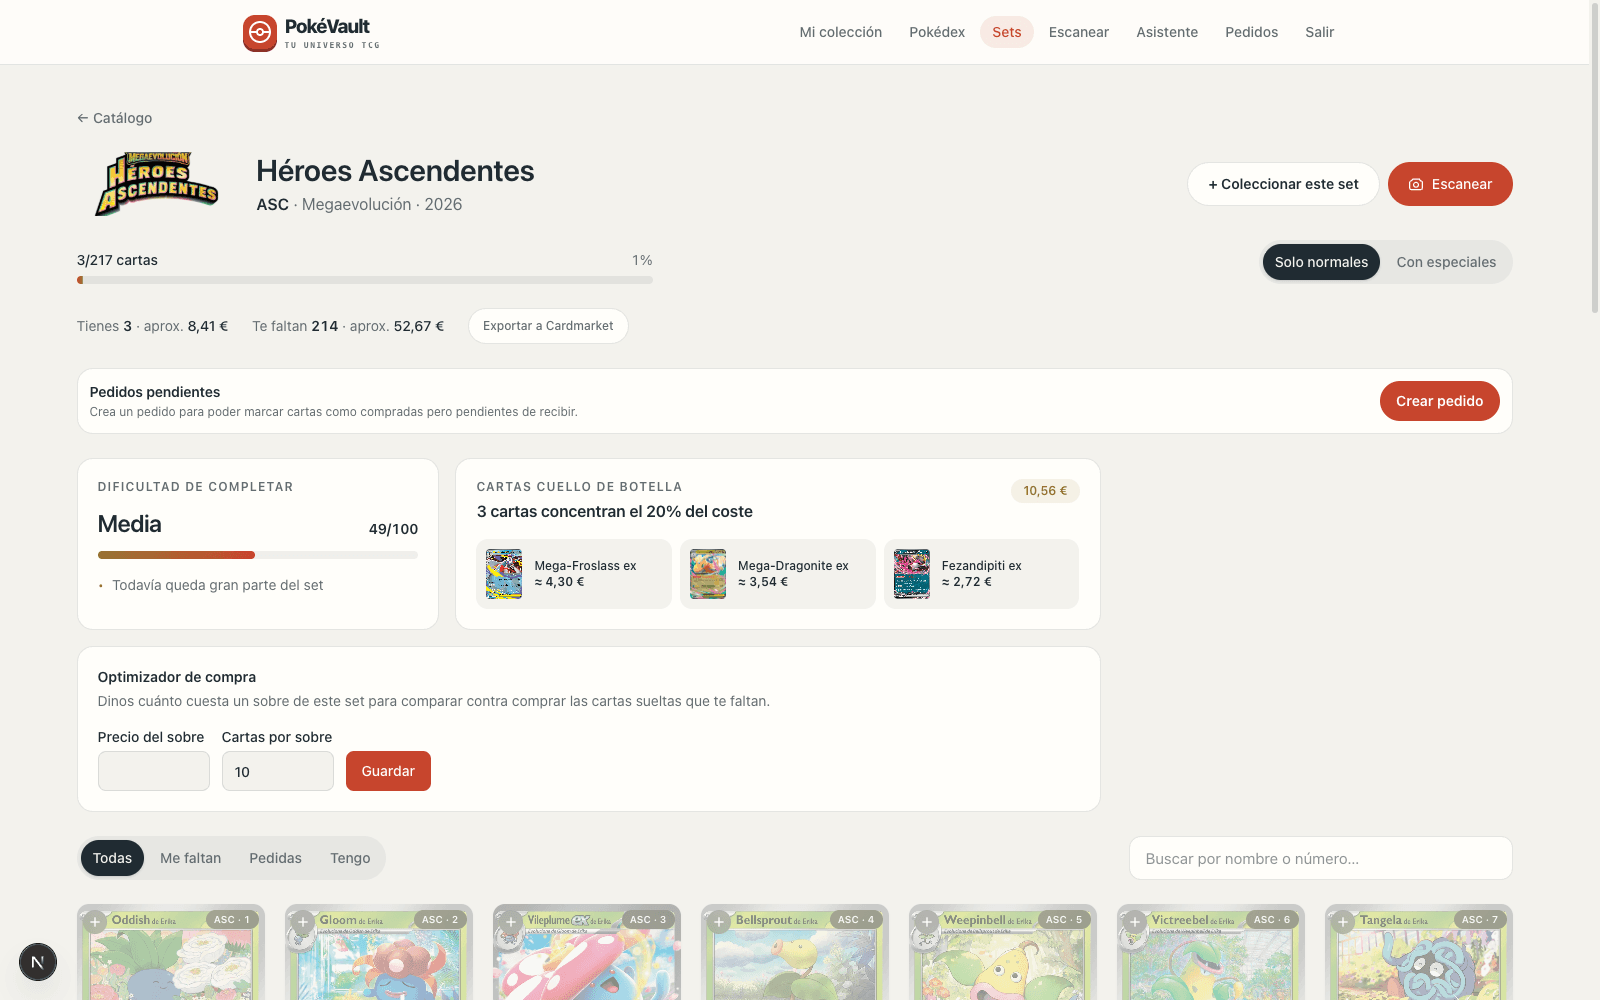Add the Bellsprout card with its plus icon
Viewport: 1600px width, 1000px height.
tap(719, 922)
